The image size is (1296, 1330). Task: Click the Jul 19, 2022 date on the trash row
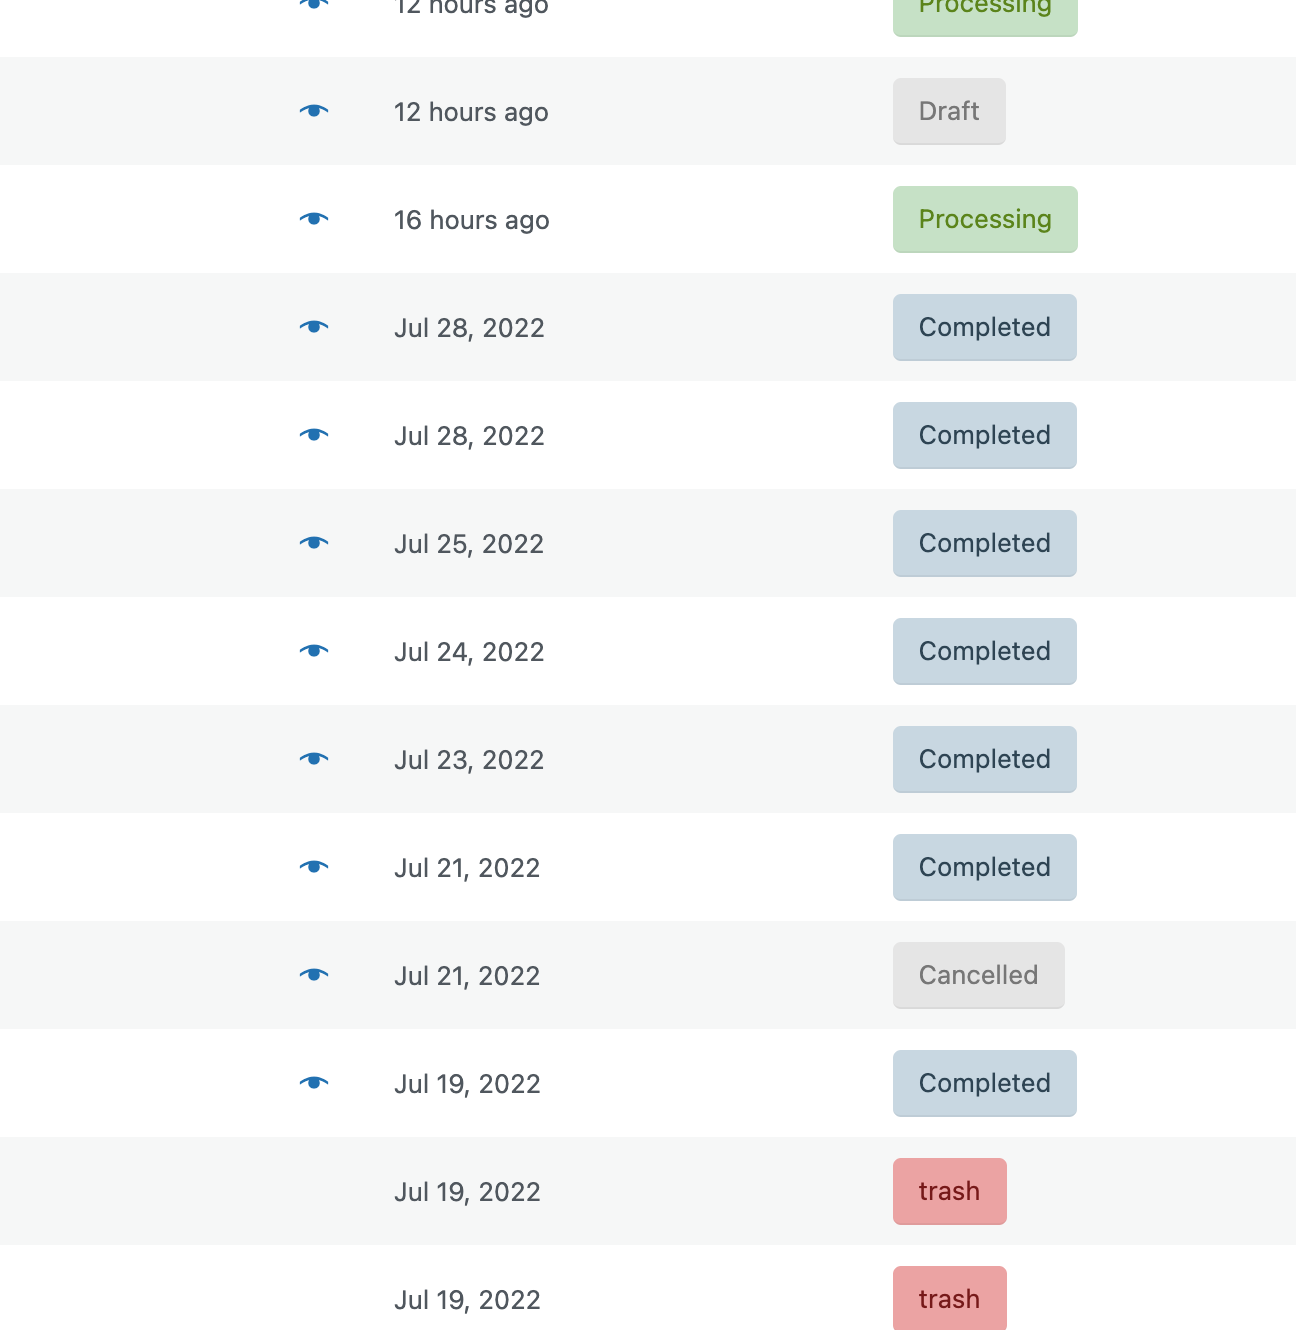click(x=467, y=1191)
